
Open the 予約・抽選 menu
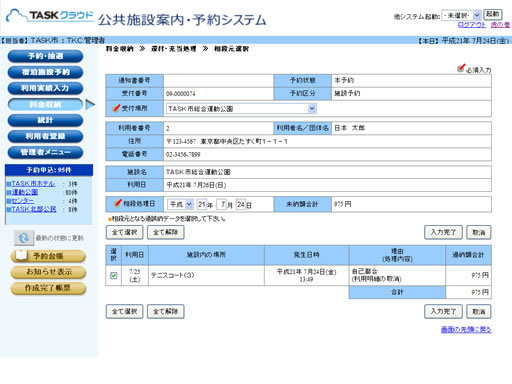(45, 56)
